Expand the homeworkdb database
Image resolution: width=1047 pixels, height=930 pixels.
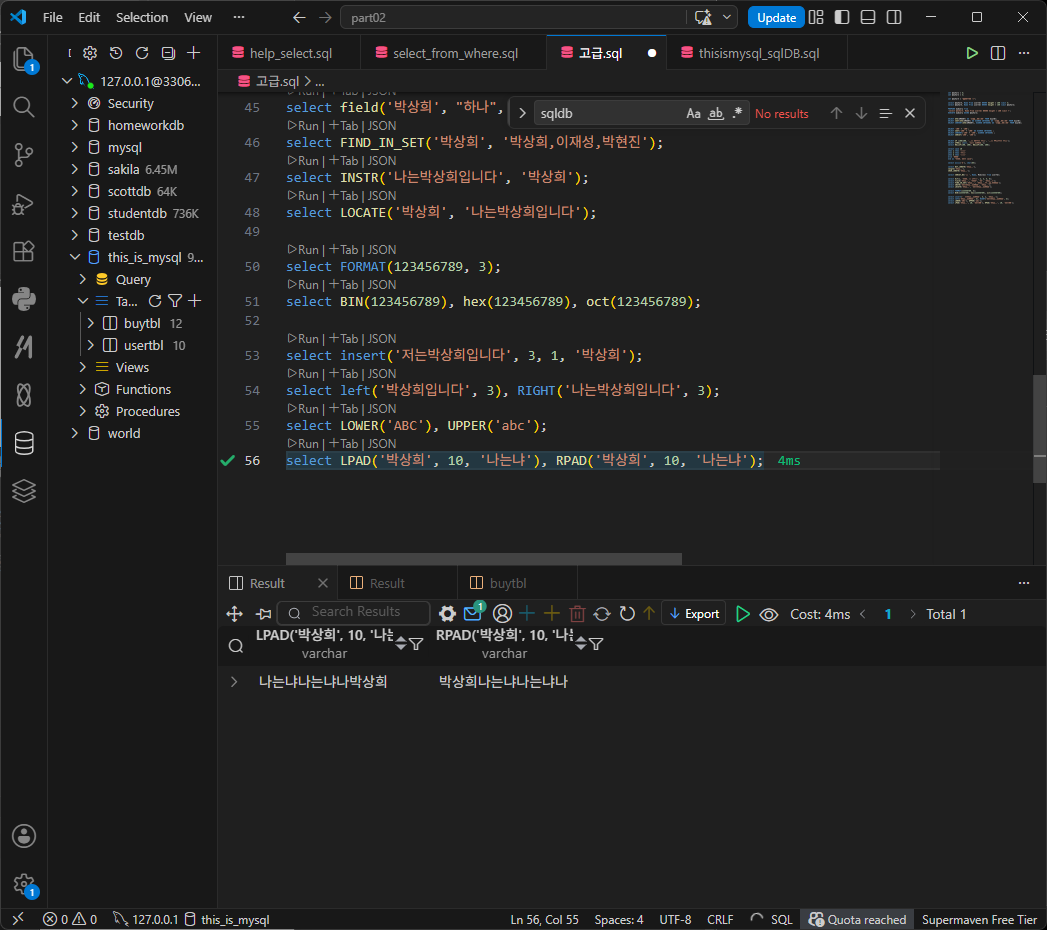tap(75, 126)
